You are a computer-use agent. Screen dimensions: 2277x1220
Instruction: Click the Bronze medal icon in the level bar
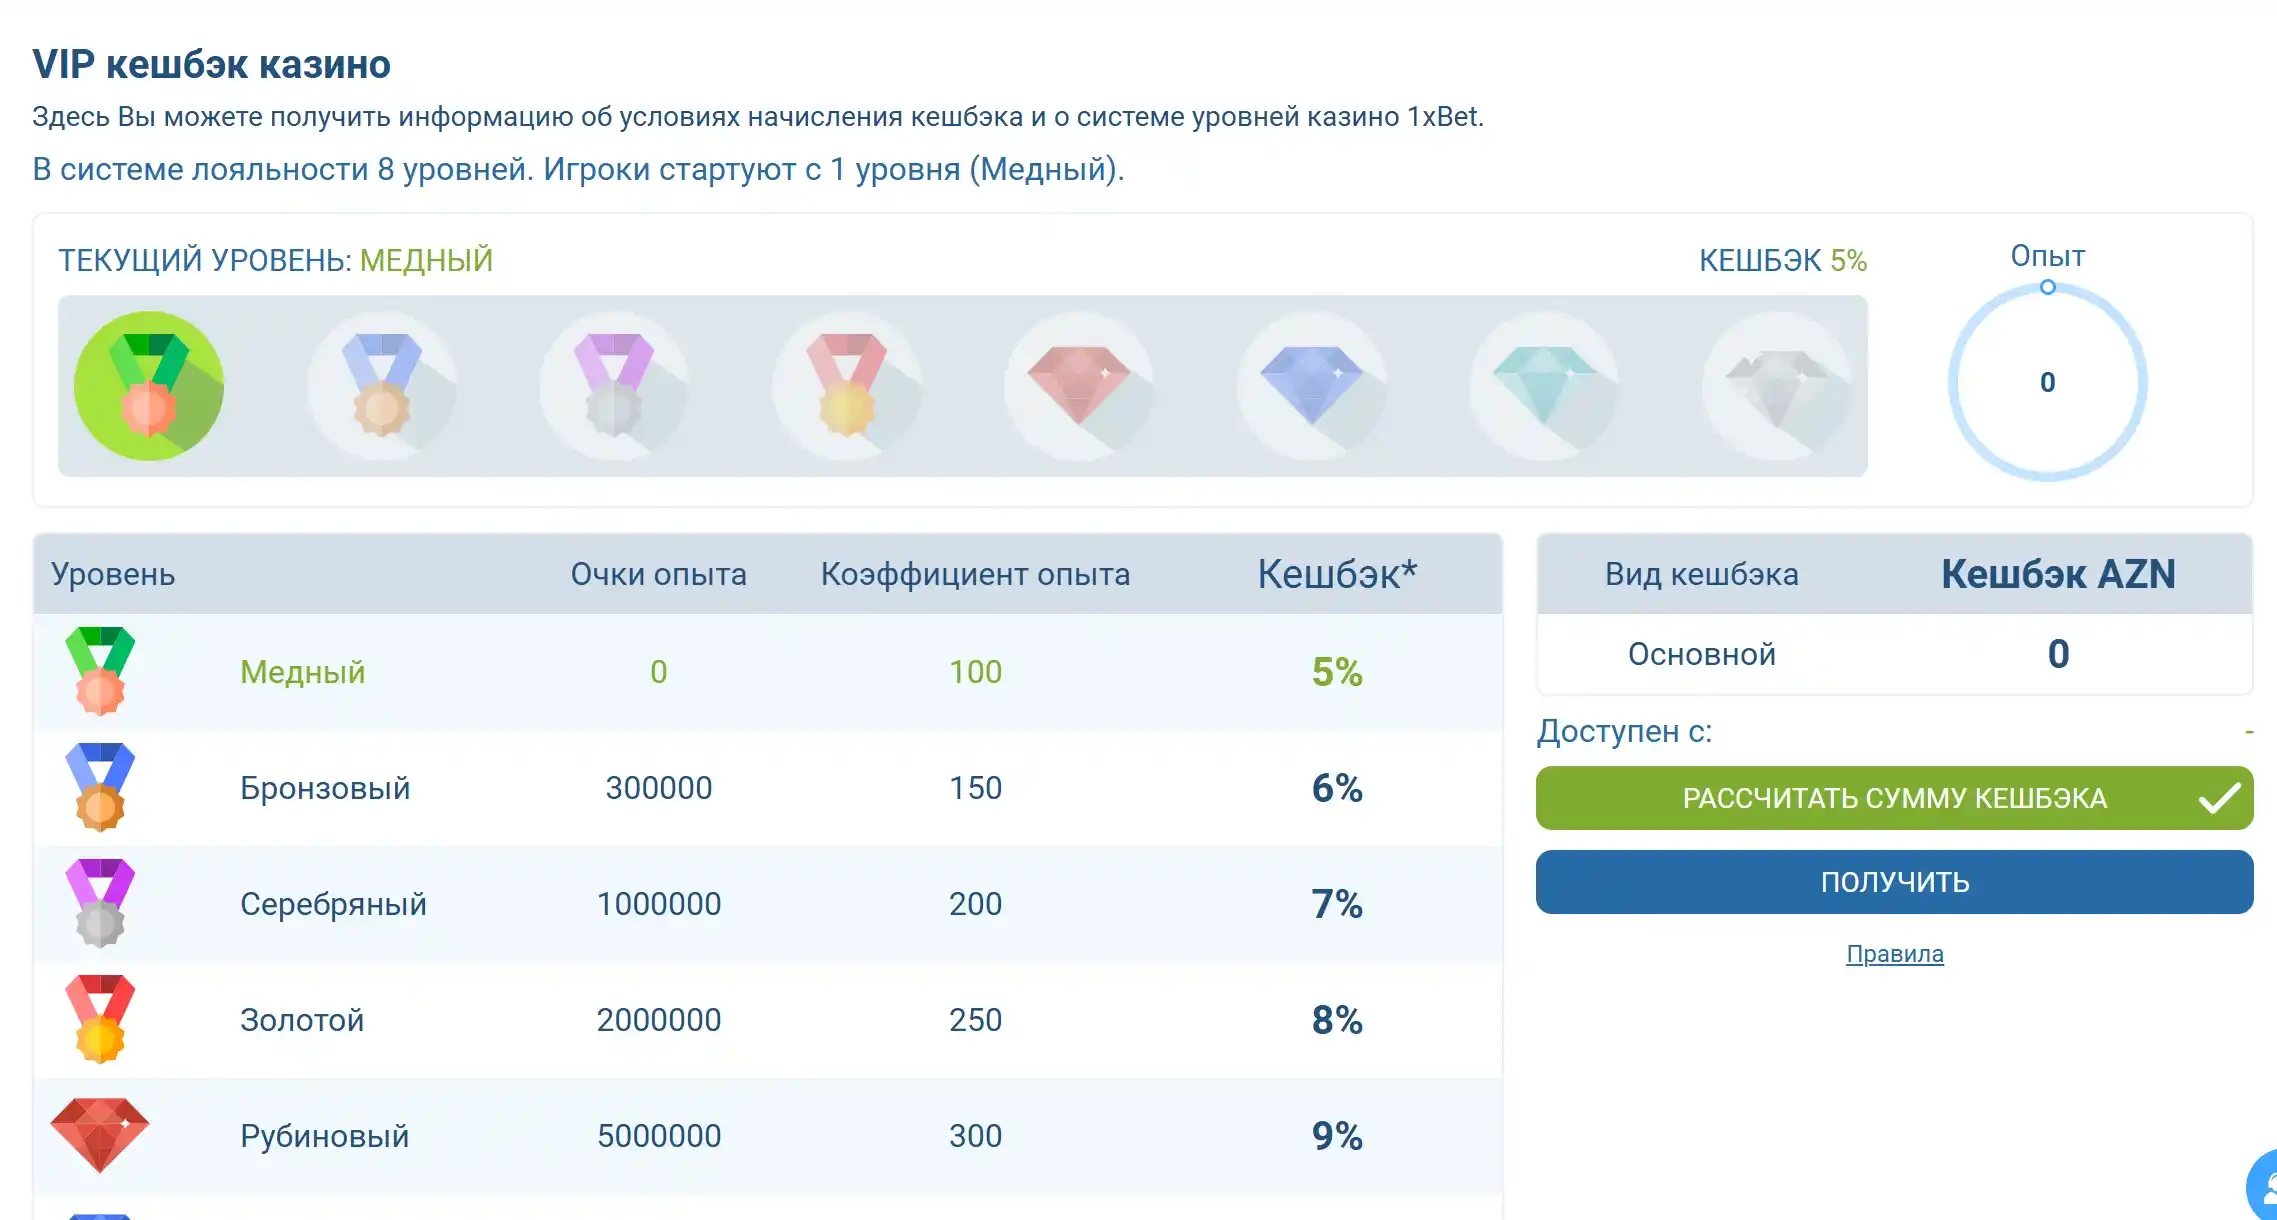(x=381, y=385)
